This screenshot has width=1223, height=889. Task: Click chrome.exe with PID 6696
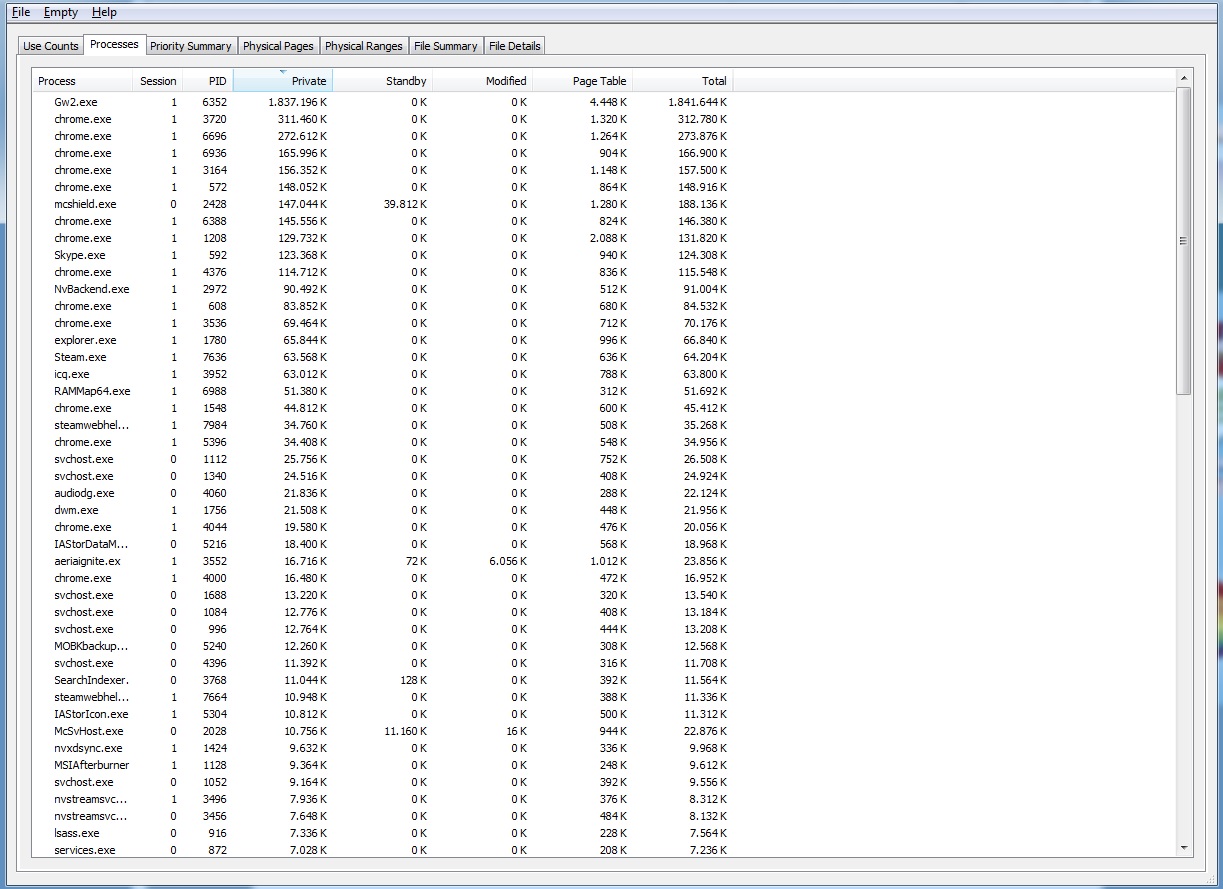point(83,136)
